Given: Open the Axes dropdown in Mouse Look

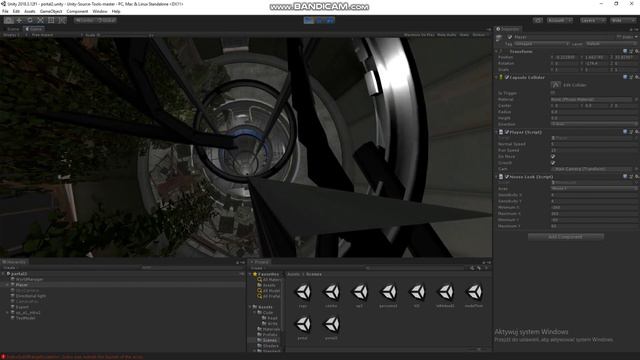Looking at the screenshot, I should click(x=594, y=189).
